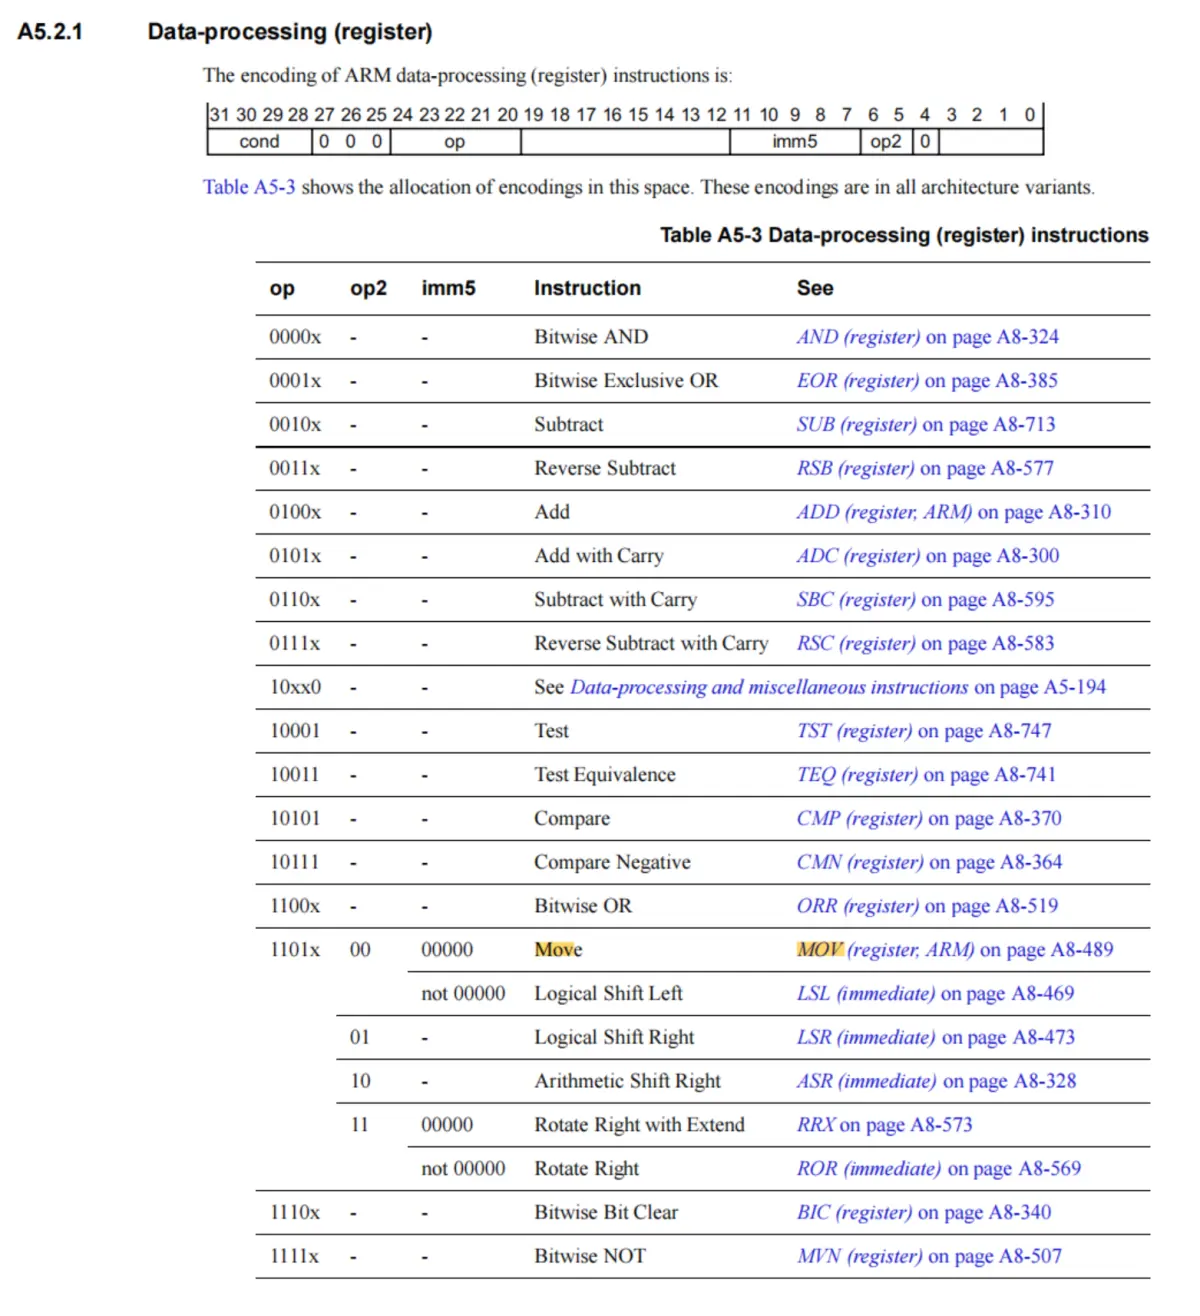Open RRX on page A8-573 link
This screenshot has width=1200, height=1316.
click(x=885, y=1126)
